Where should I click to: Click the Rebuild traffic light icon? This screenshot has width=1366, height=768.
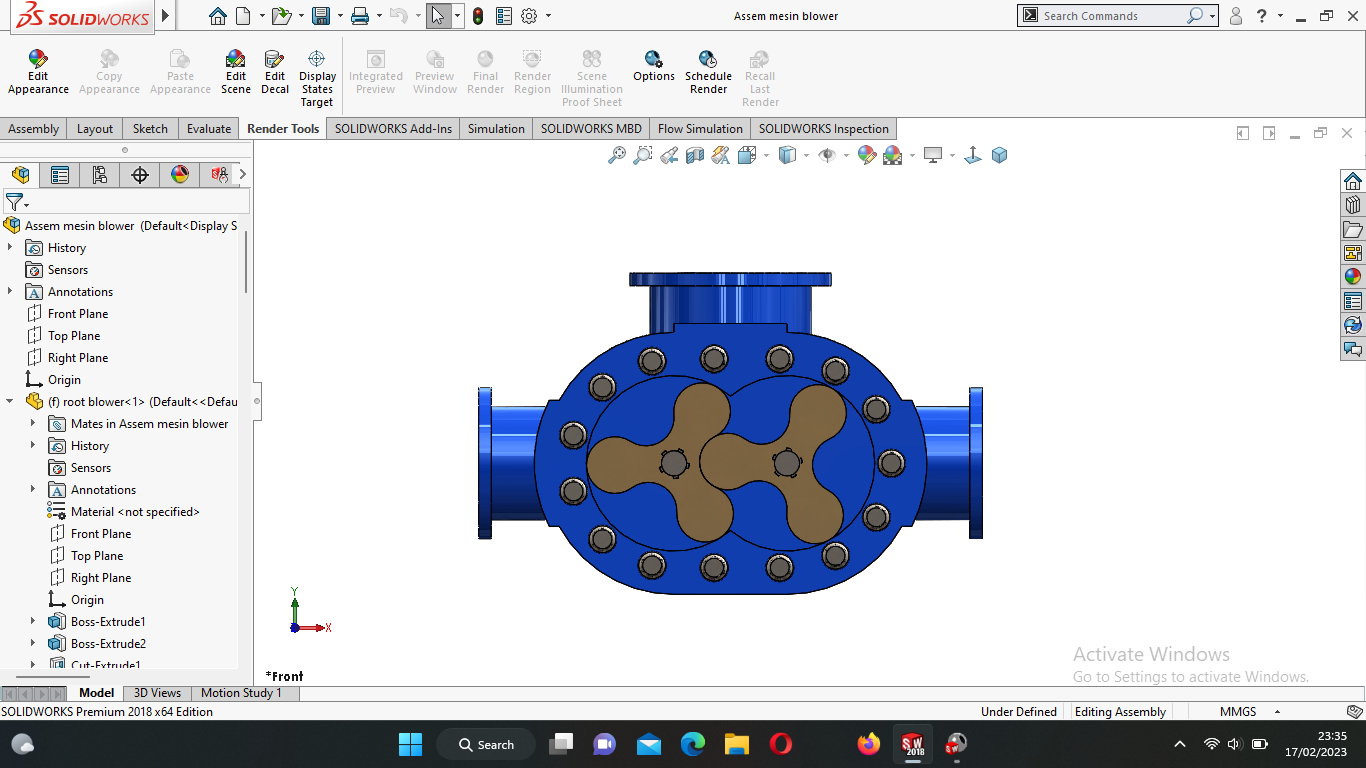click(478, 16)
